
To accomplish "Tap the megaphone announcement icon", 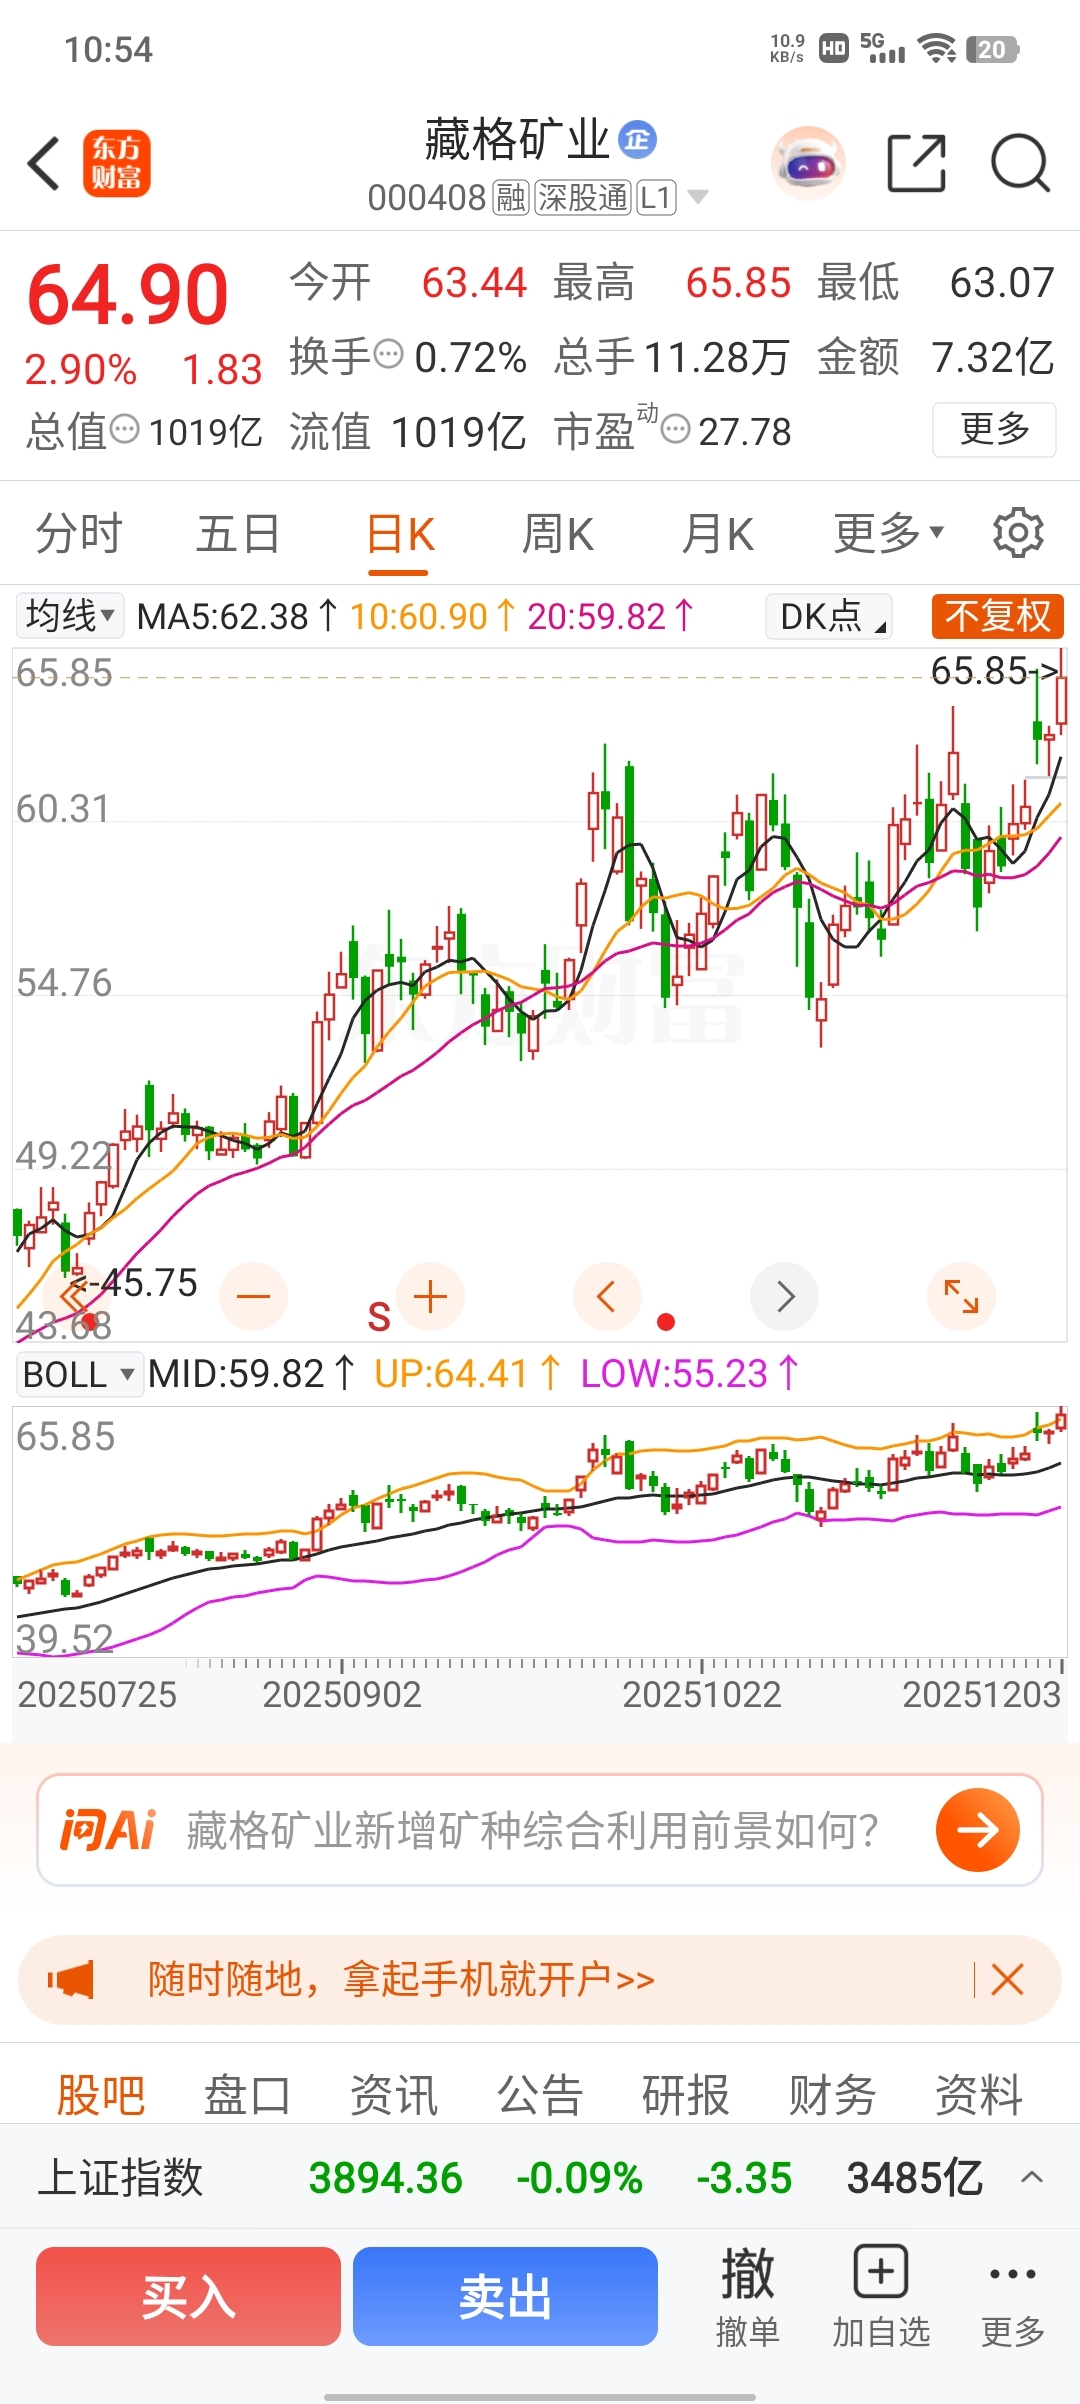I will pyautogui.click(x=70, y=1979).
